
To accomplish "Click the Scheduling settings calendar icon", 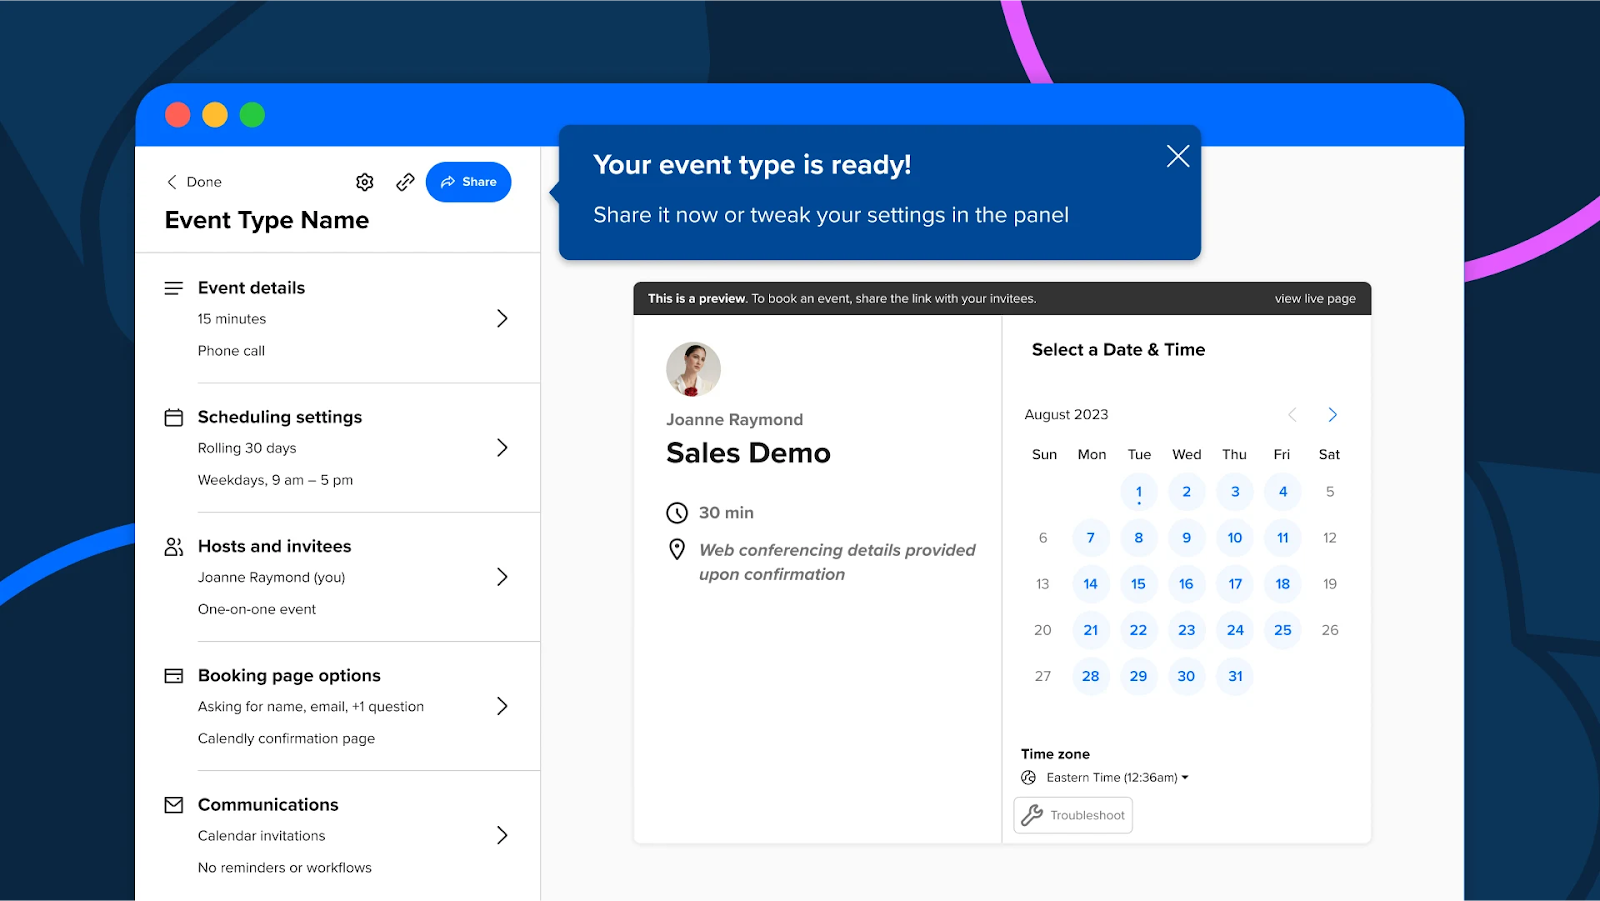I will click(174, 417).
